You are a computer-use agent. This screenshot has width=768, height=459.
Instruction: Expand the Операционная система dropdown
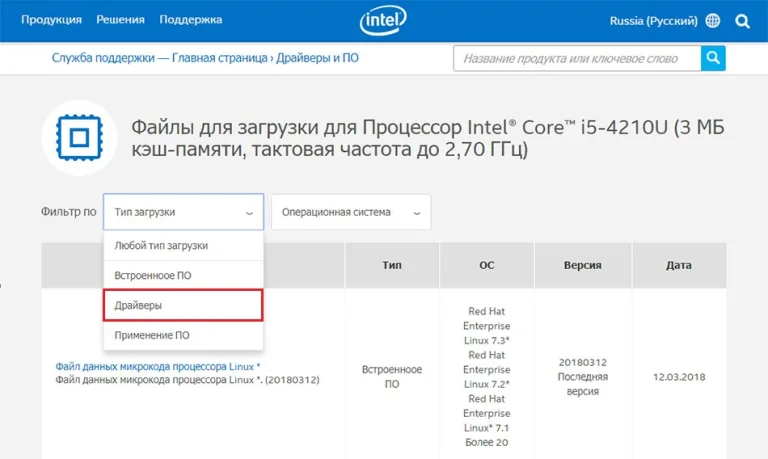351,212
